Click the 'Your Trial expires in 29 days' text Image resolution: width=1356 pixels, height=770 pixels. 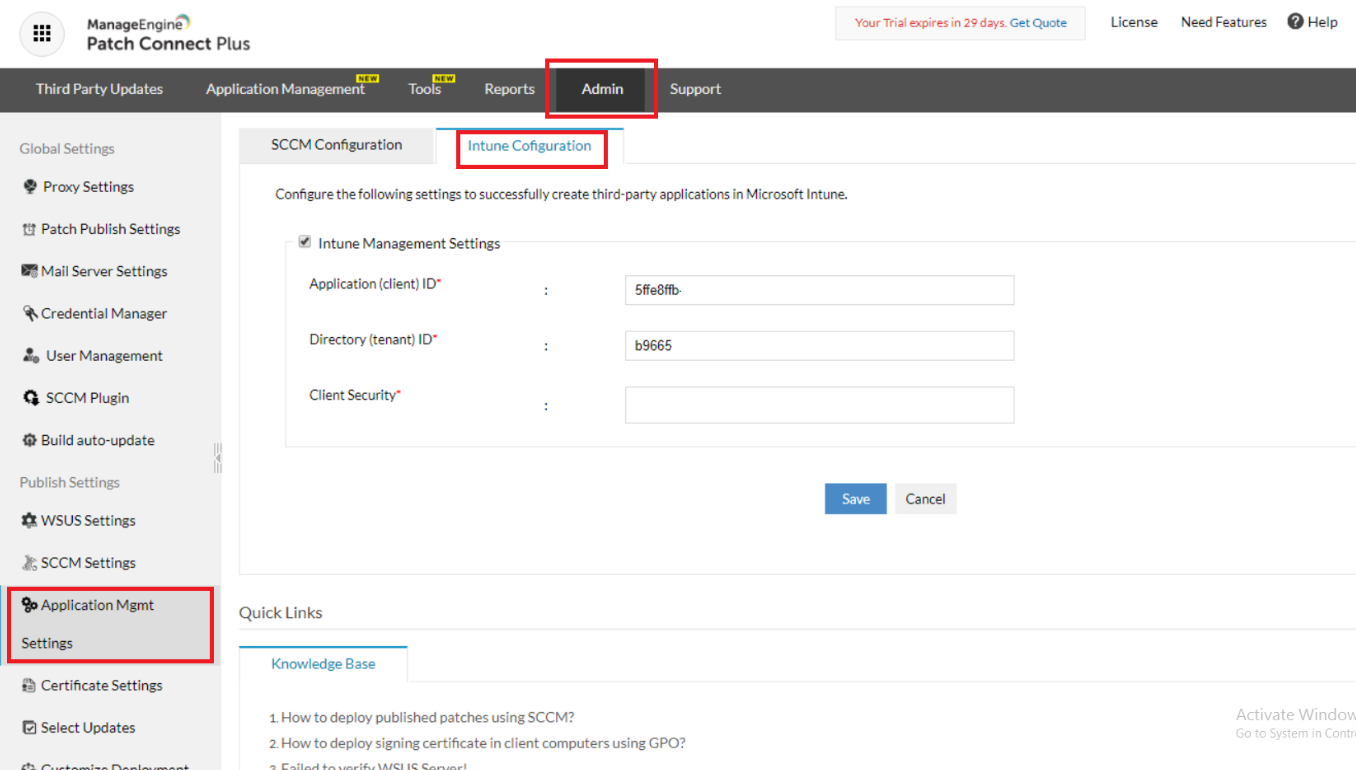coord(930,23)
